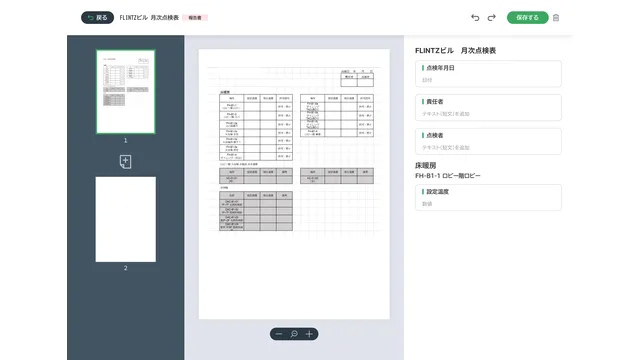
Task: Click the 床暖房 section heading
Action: click(x=426, y=165)
